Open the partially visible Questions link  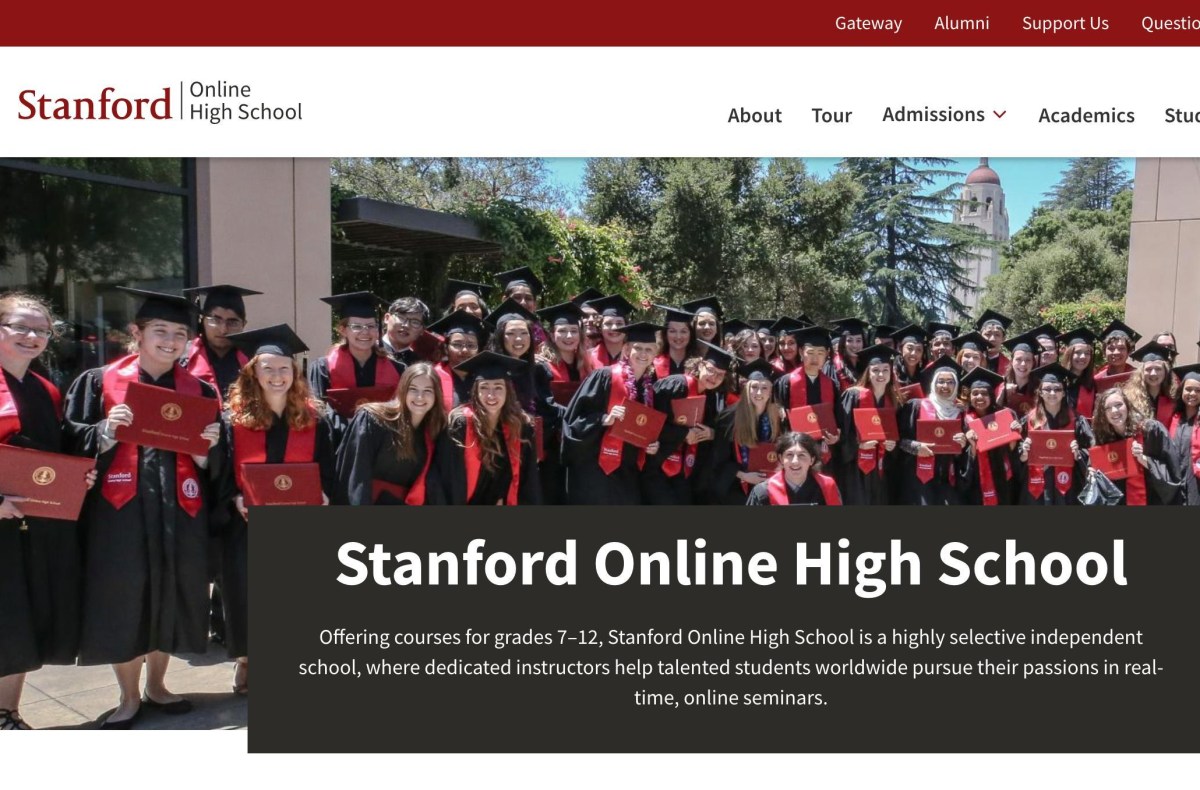click(x=1171, y=23)
